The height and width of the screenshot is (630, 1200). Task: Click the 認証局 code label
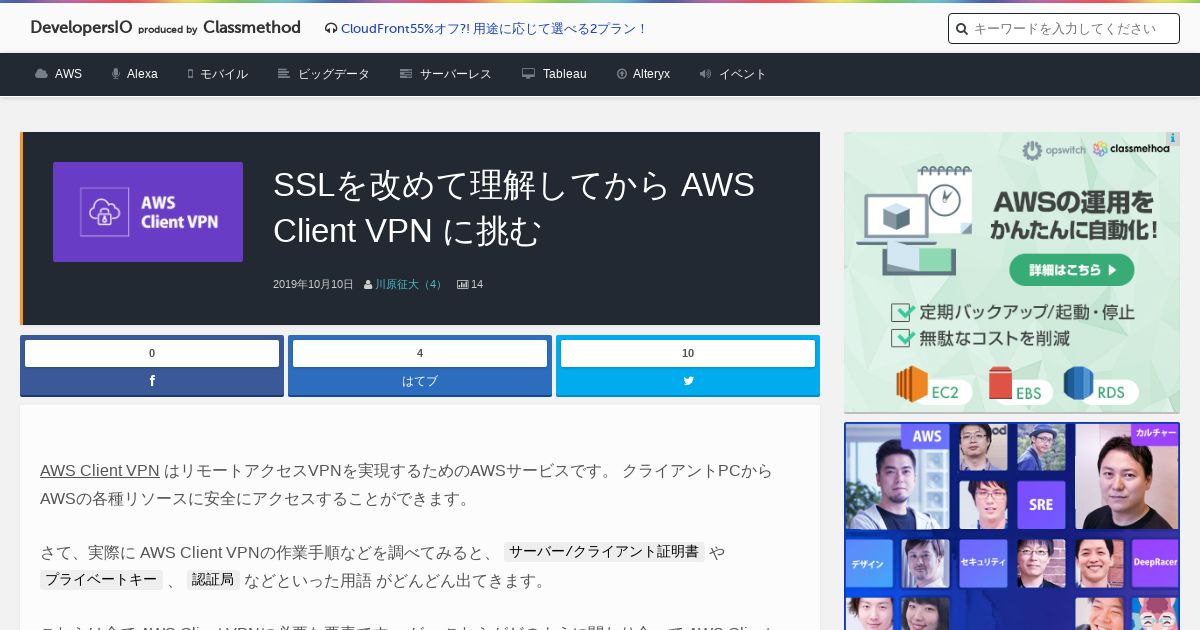tap(213, 580)
